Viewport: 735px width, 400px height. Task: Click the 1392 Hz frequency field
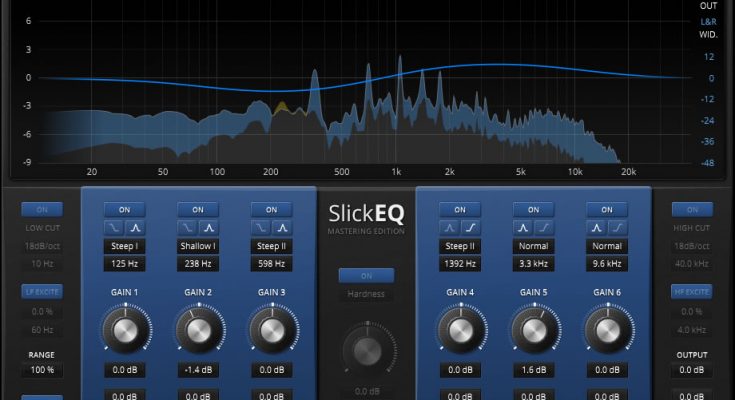coord(460,263)
